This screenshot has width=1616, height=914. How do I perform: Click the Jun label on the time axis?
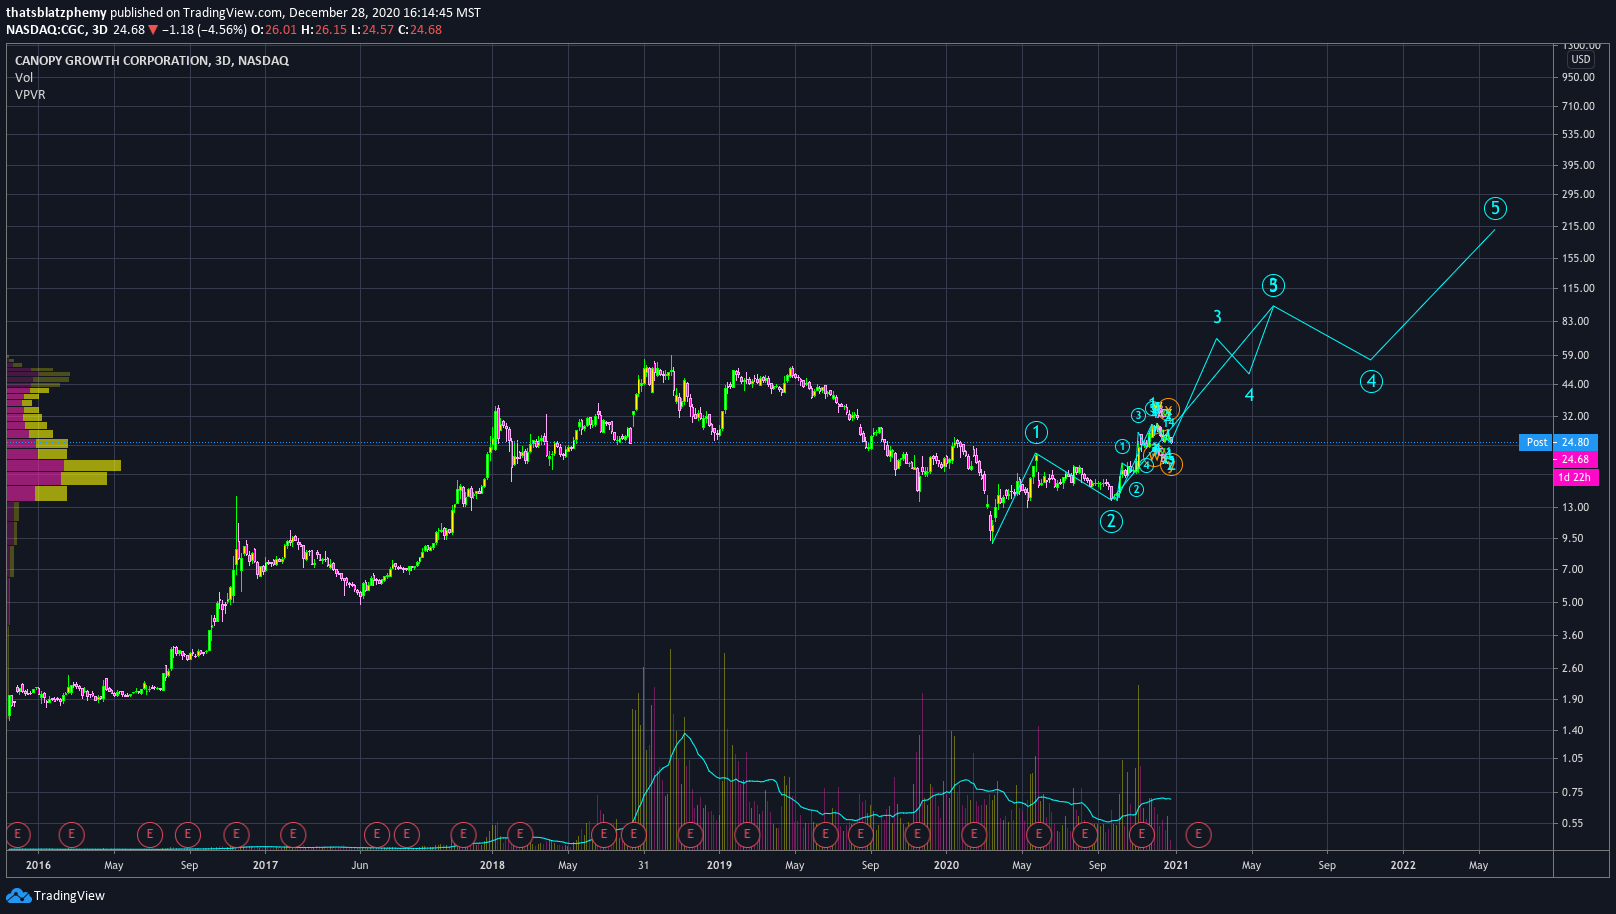click(360, 865)
